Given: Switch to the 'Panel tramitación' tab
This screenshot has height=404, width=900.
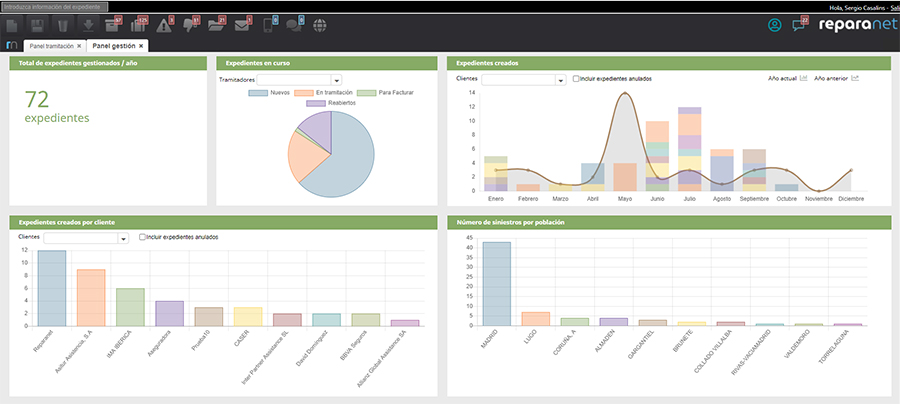Looking at the screenshot, I should click(52, 45).
